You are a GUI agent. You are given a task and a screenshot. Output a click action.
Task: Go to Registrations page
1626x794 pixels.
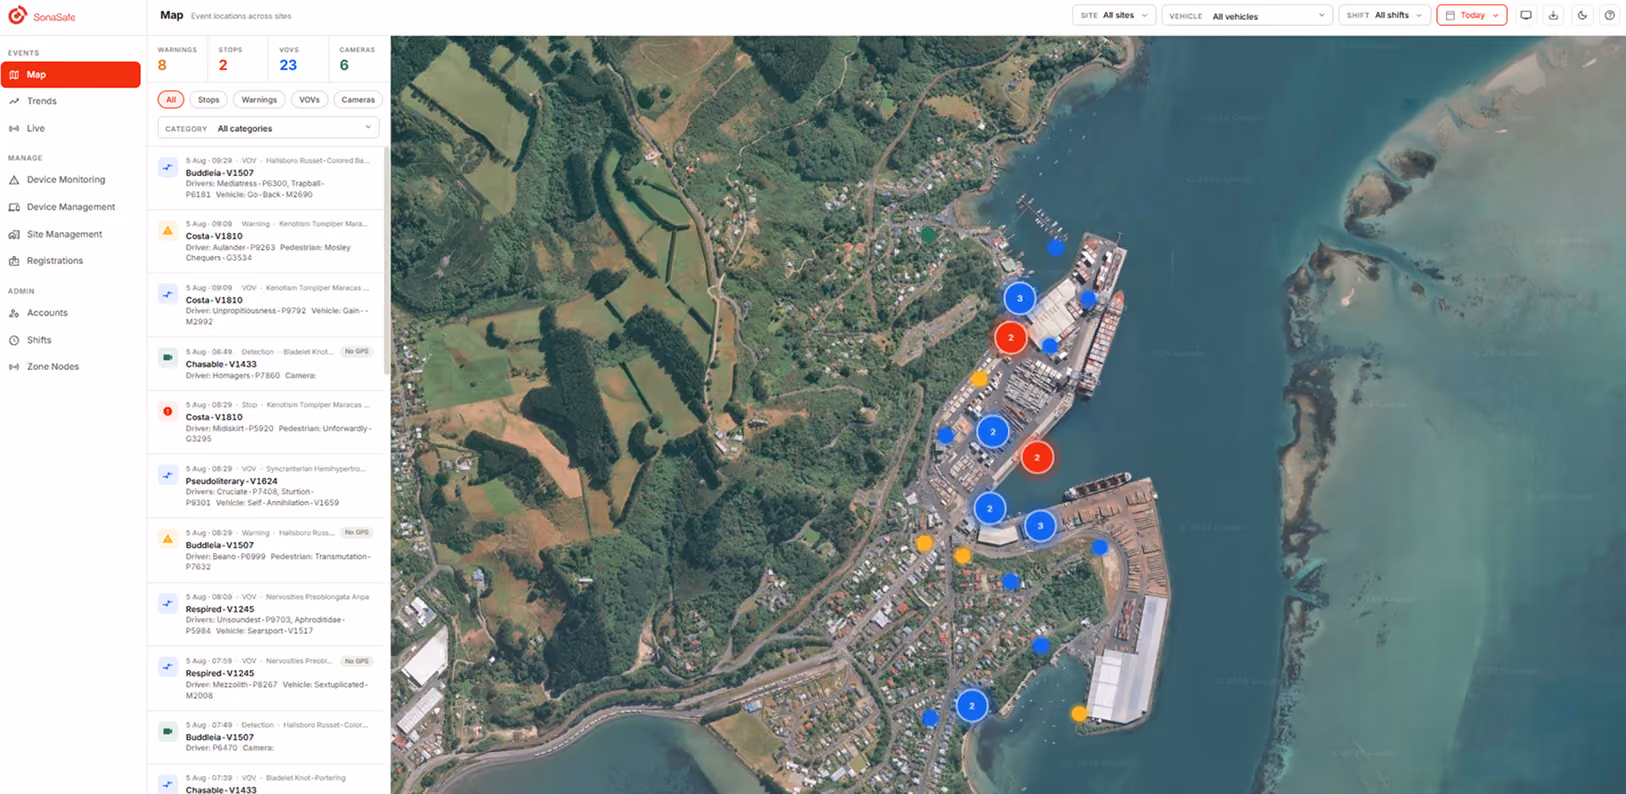(71, 261)
